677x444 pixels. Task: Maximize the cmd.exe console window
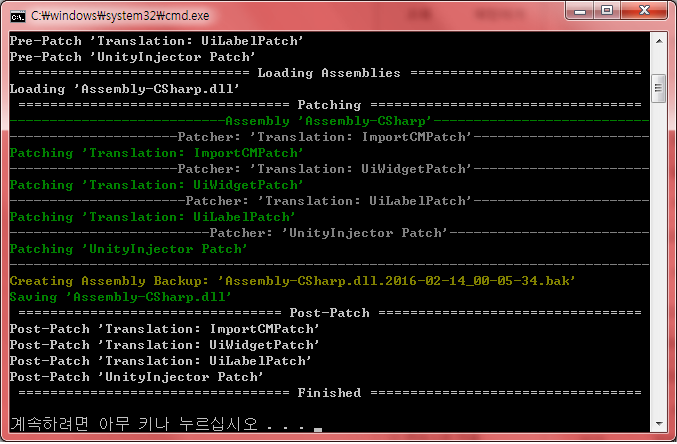pyautogui.click(x=607, y=10)
